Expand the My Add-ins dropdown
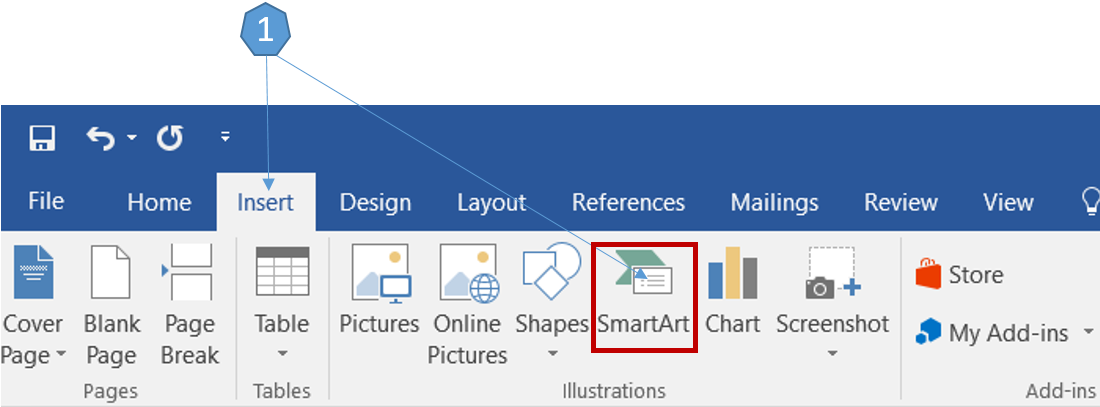Viewport: 1100px width, 407px height. pos(1088,333)
